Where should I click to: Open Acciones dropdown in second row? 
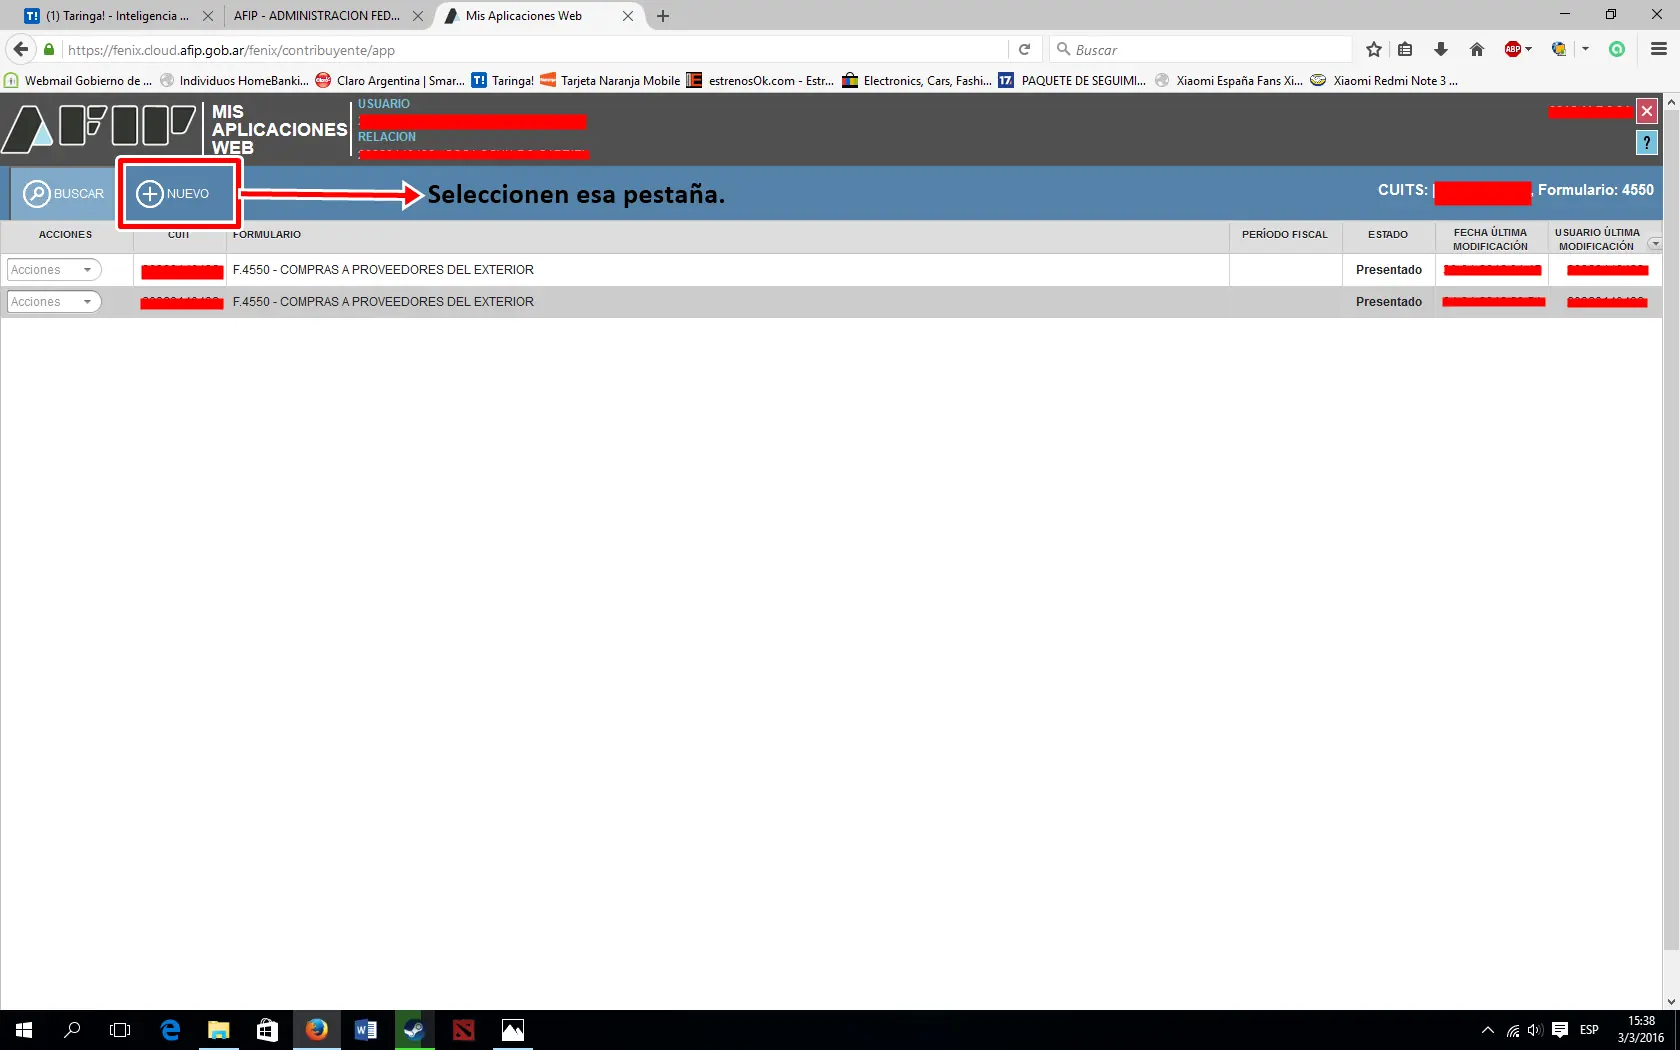54,302
